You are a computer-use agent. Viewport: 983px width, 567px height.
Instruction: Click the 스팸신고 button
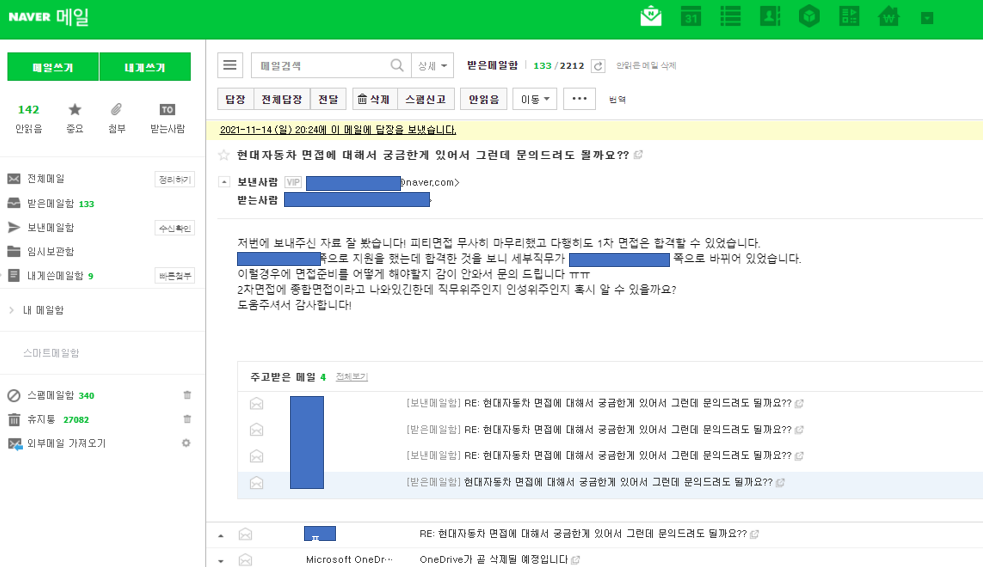click(x=425, y=99)
